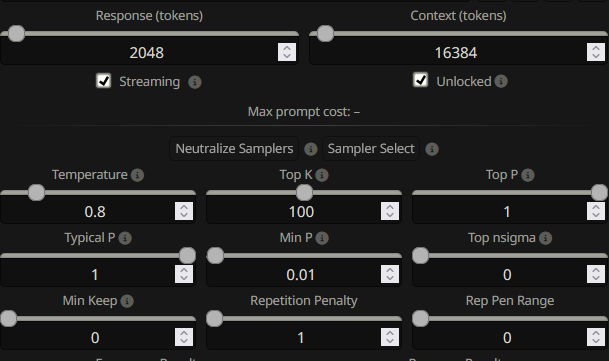Screen dimensions: 609x361
Task: Click the info icon next to Streaming
Action: tap(195, 82)
